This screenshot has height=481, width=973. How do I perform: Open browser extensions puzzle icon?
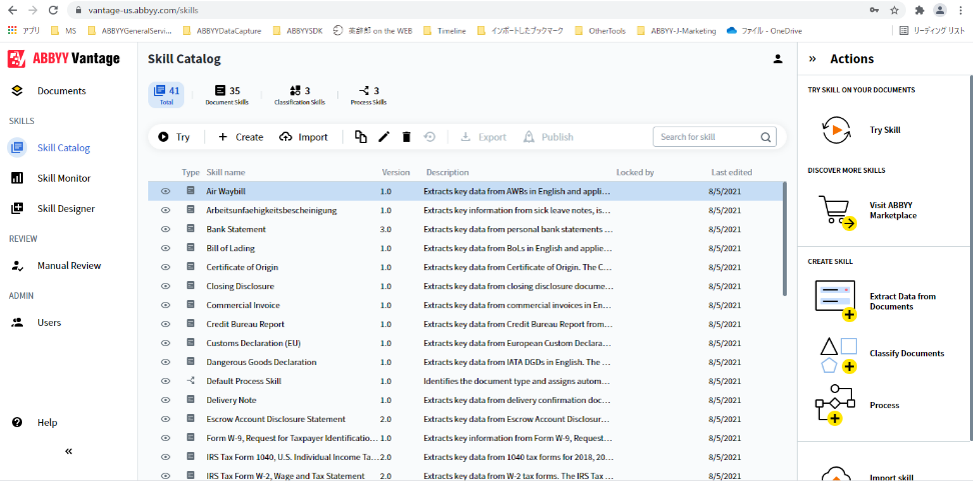[x=920, y=10]
